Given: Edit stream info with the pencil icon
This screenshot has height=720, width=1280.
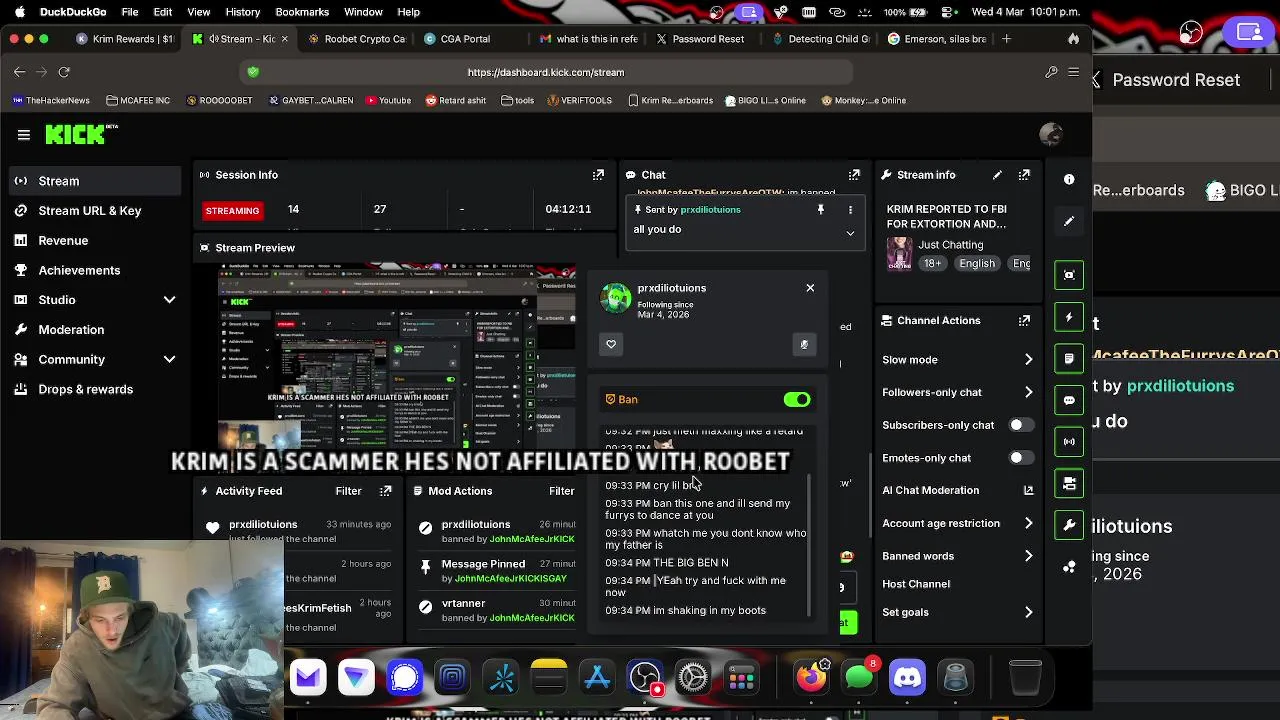Looking at the screenshot, I should 997,174.
